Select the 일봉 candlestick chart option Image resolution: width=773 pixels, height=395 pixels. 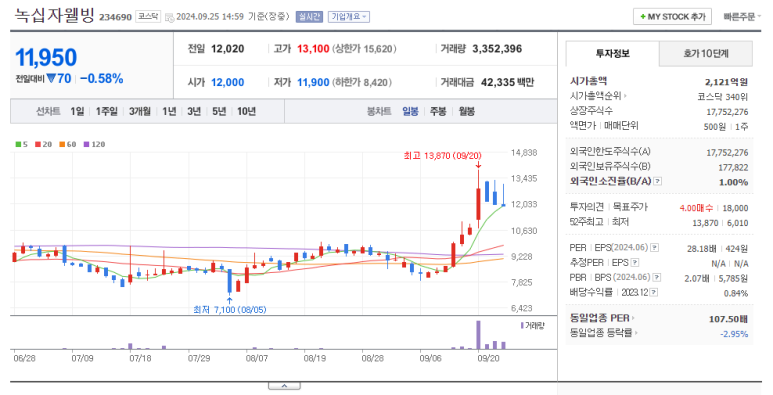coord(410,111)
